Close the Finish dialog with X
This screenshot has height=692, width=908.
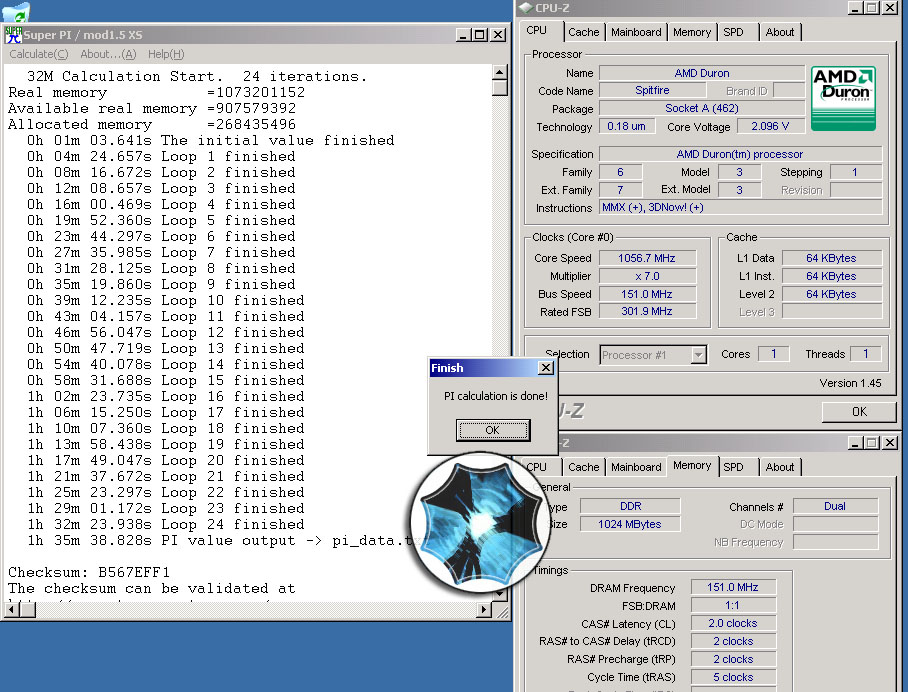(x=545, y=368)
